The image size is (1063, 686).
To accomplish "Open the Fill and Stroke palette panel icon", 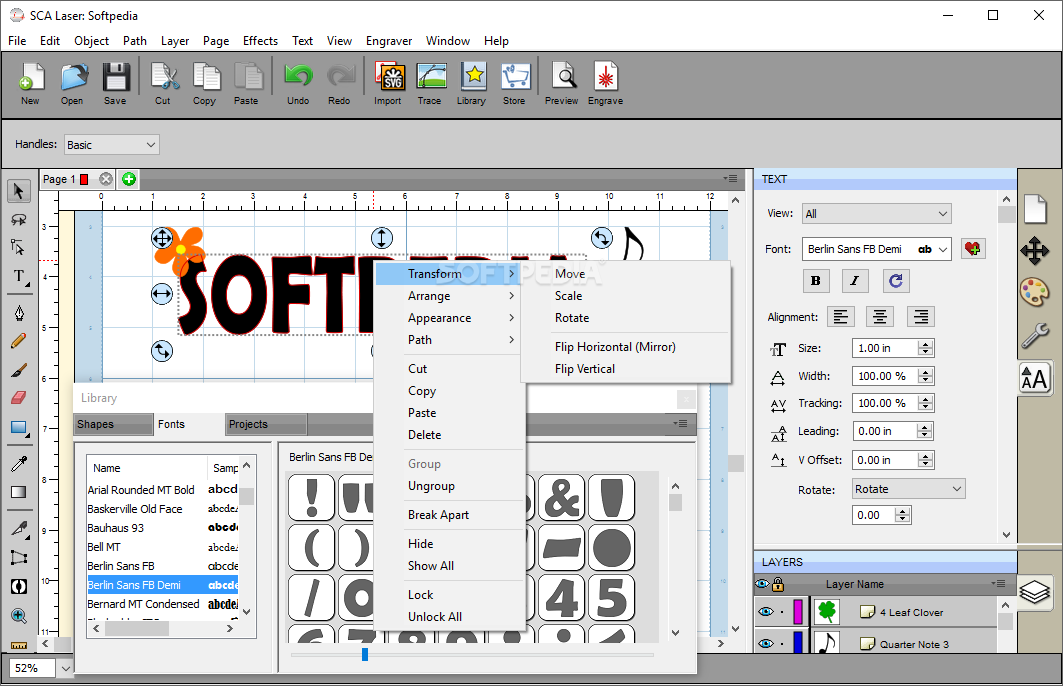I will (x=1035, y=292).
